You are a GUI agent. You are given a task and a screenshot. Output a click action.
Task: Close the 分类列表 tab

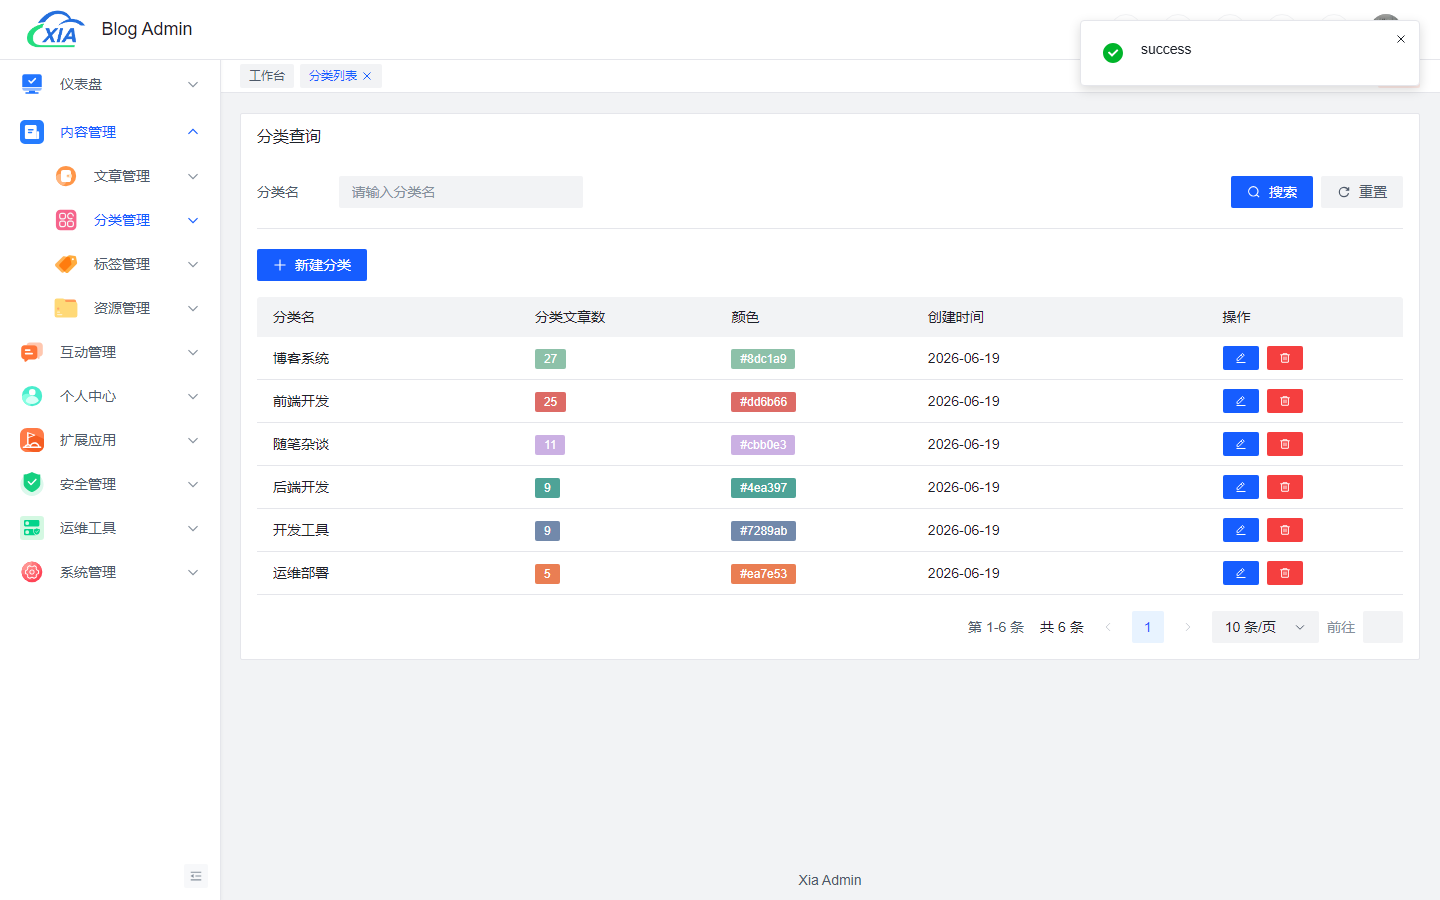pos(367,76)
